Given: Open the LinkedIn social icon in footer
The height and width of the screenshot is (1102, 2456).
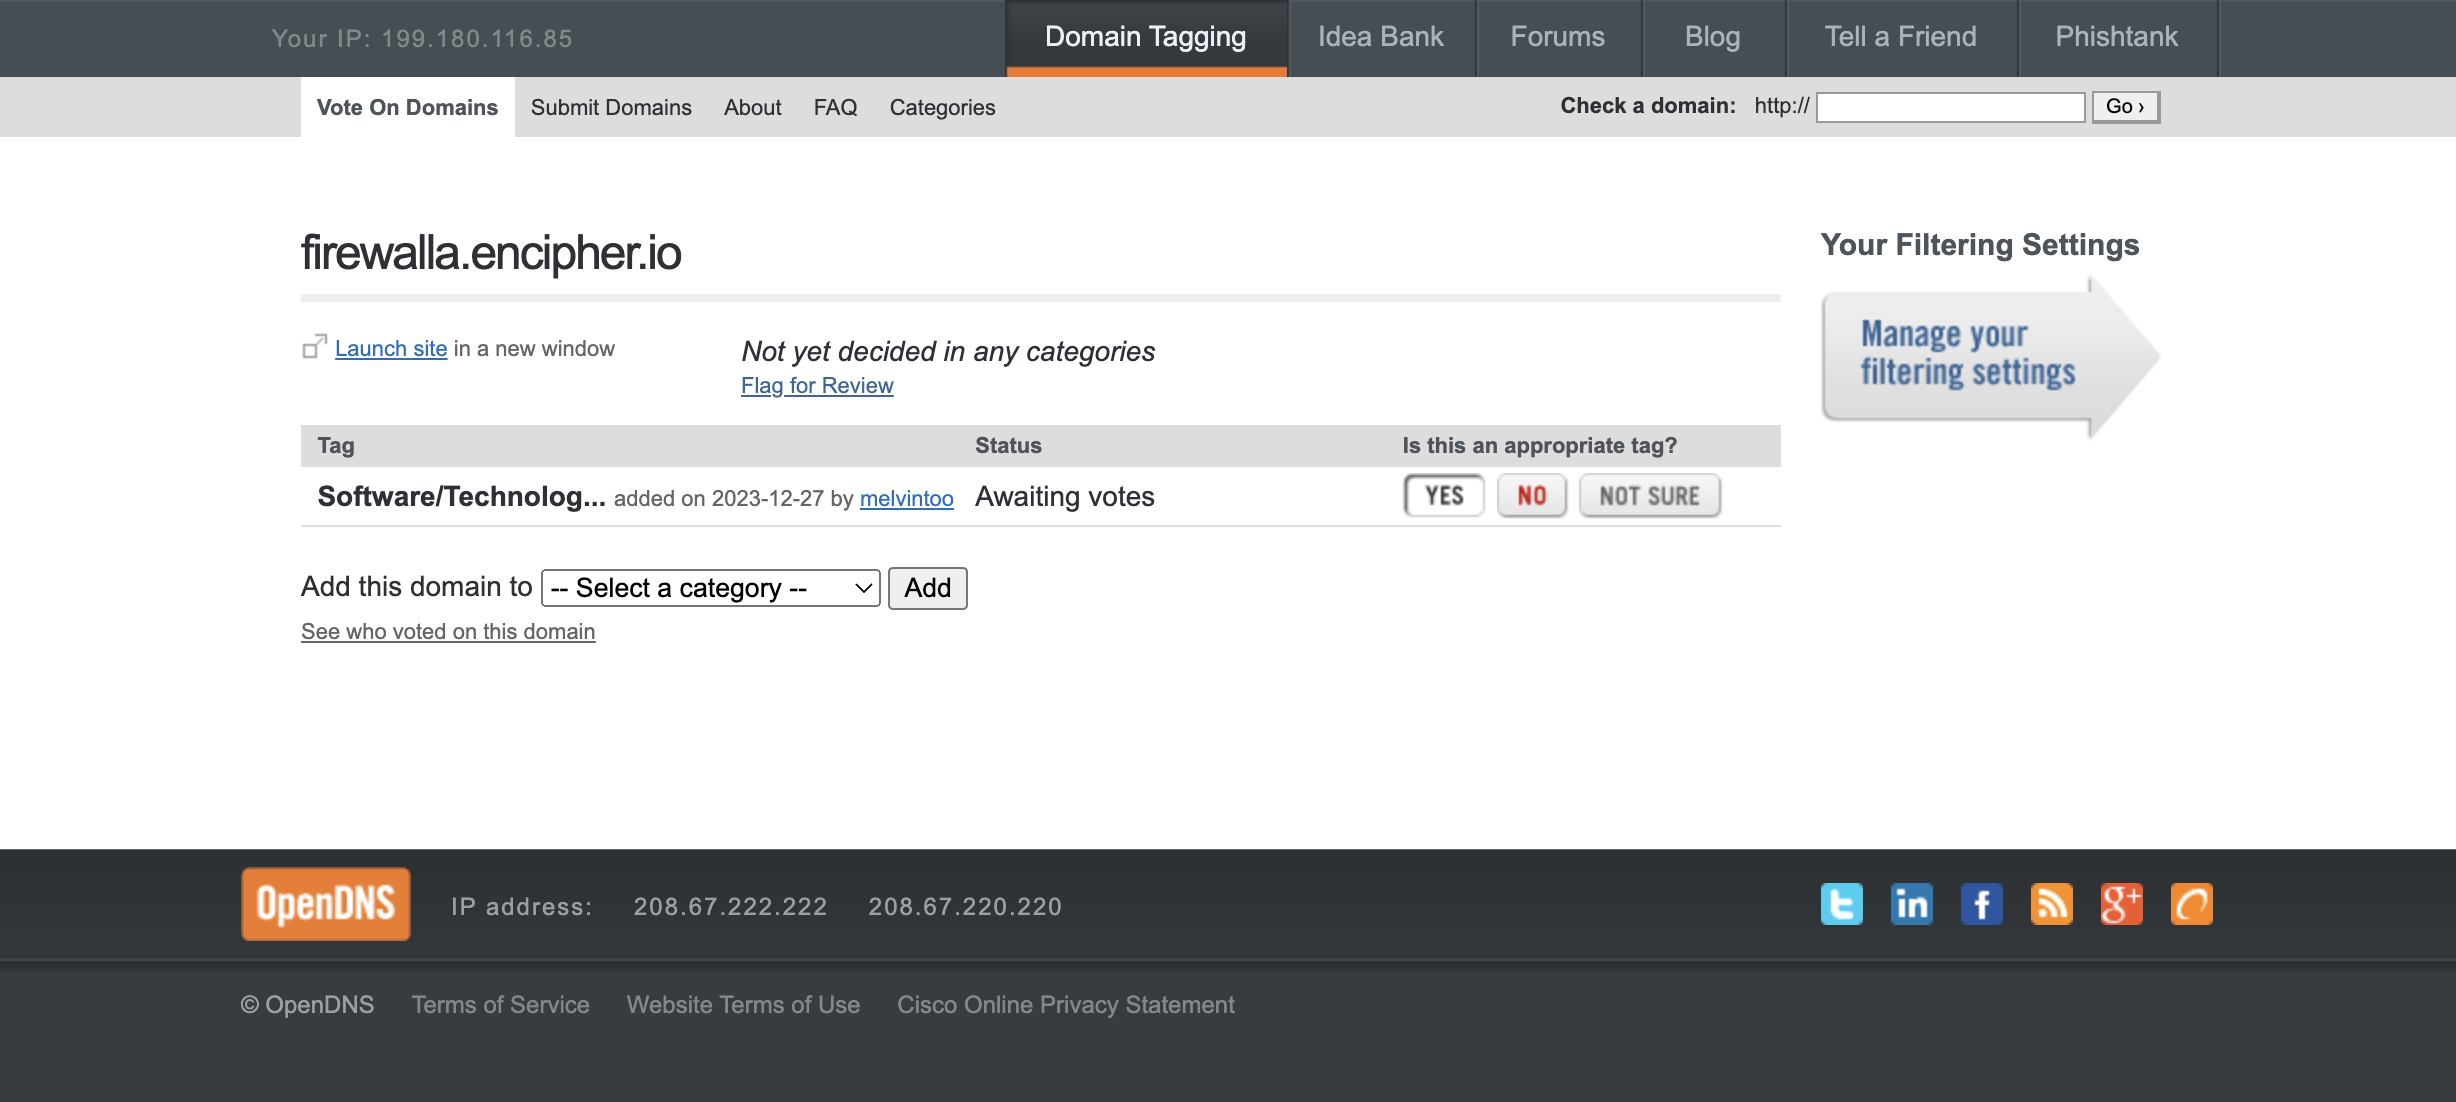Looking at the screenshot, I should (1911, 904).
